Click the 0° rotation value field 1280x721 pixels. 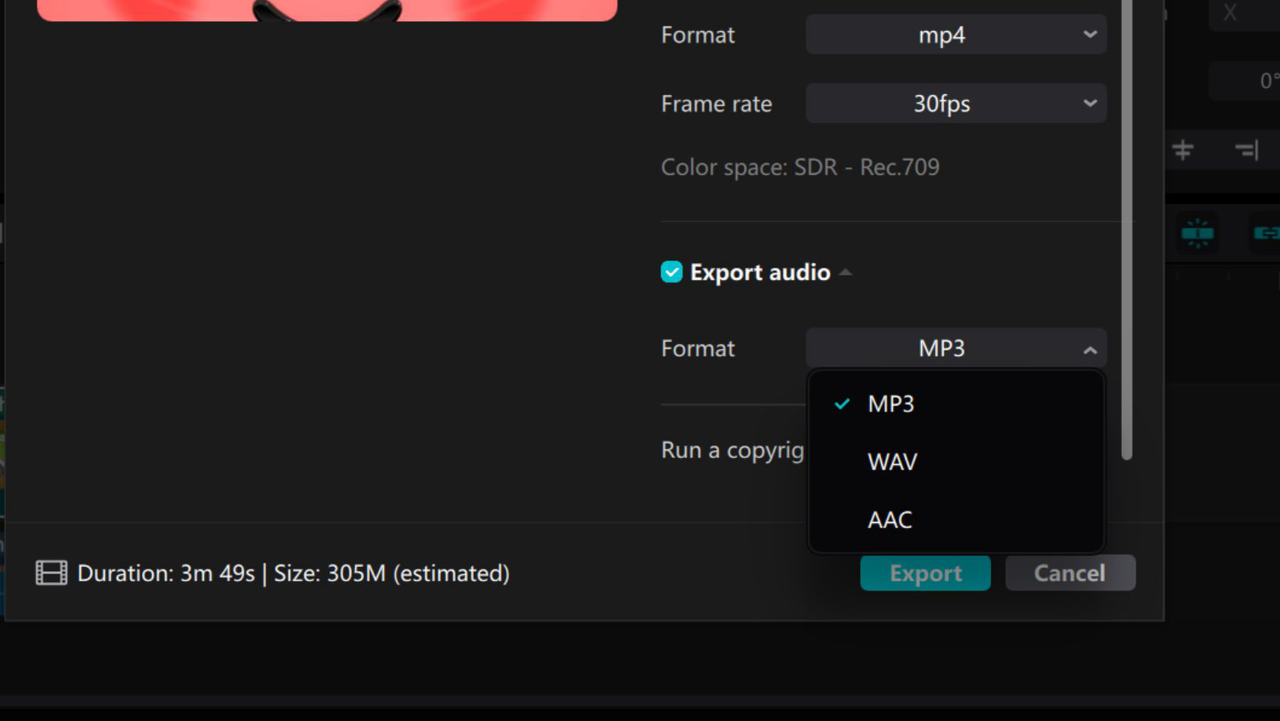1270,80
